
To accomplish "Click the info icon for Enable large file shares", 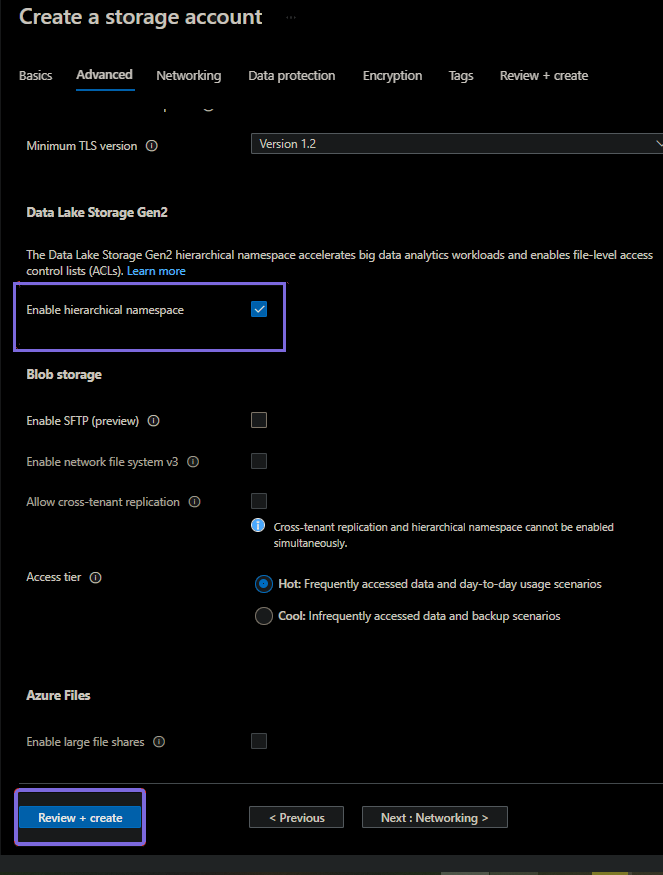I will [x=159, y=742].
